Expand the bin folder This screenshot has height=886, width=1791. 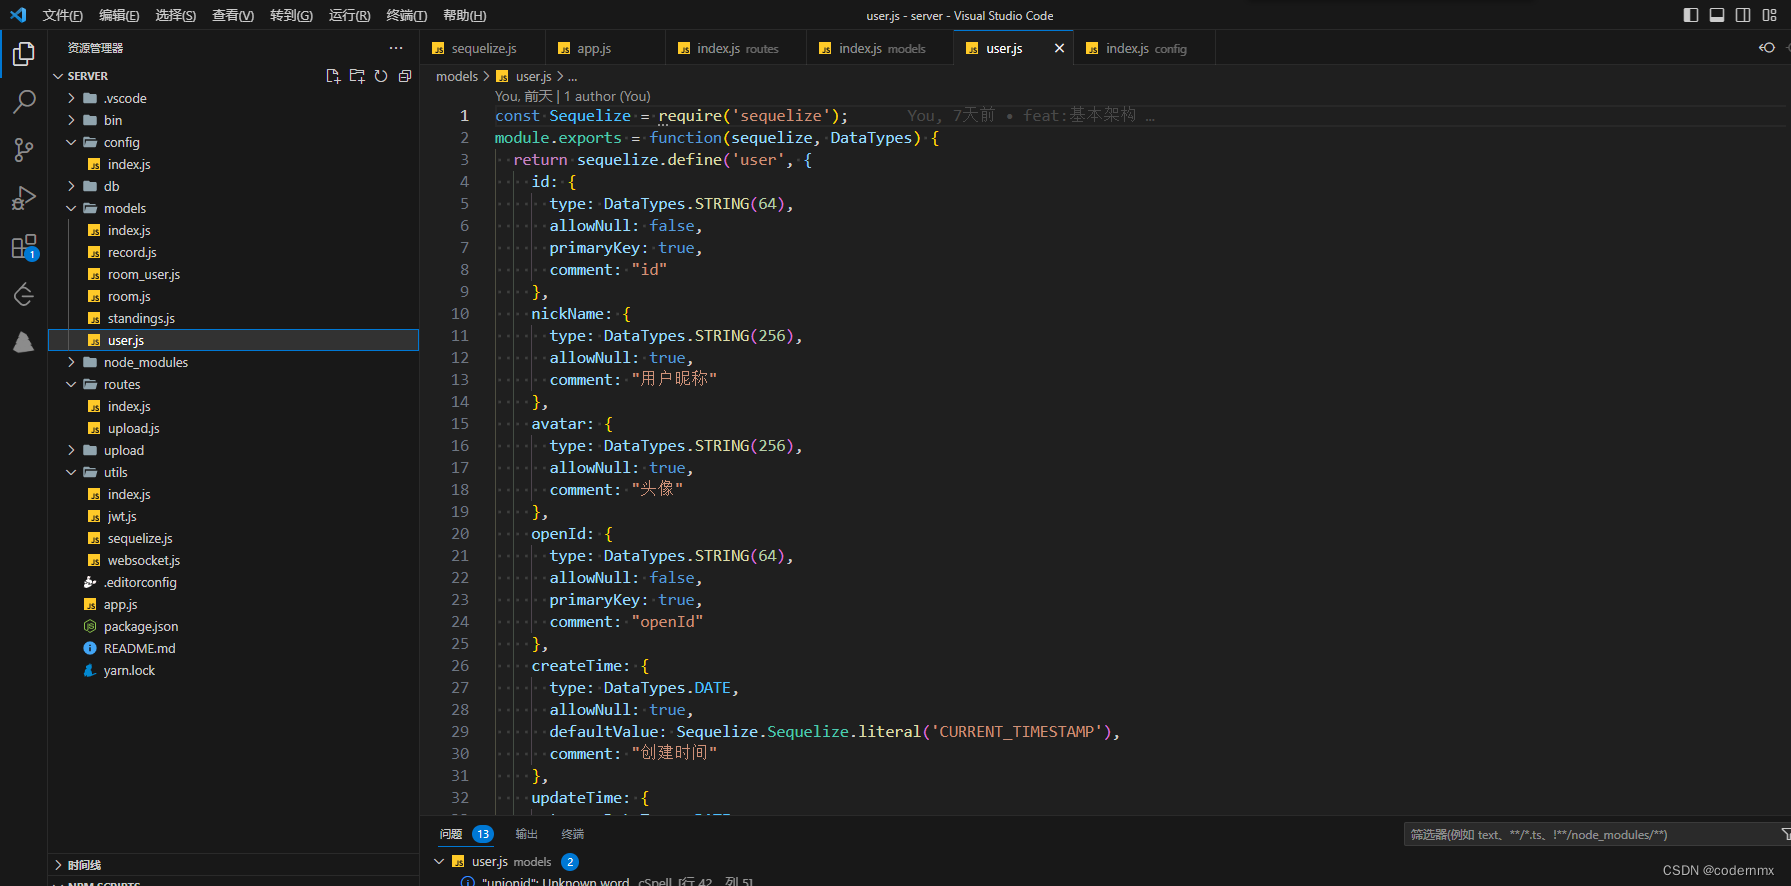(72, 120)
